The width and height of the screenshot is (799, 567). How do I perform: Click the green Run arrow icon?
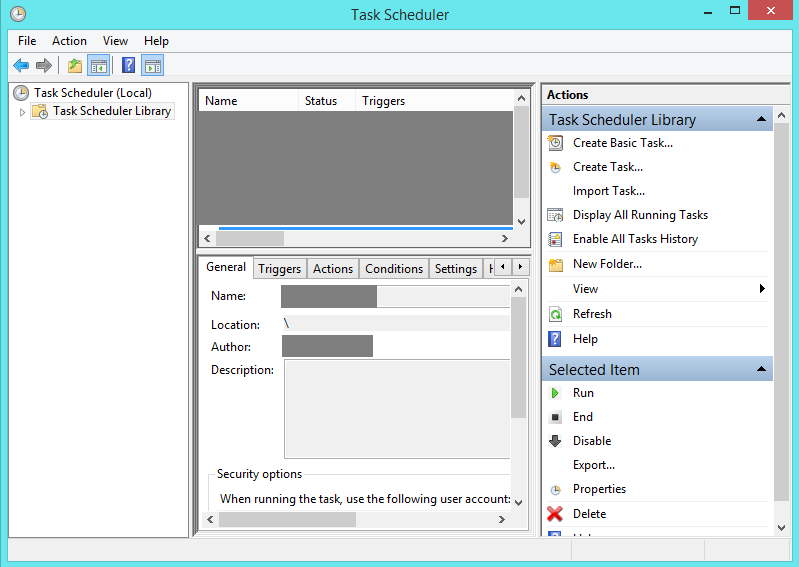[x=555, y=393]
